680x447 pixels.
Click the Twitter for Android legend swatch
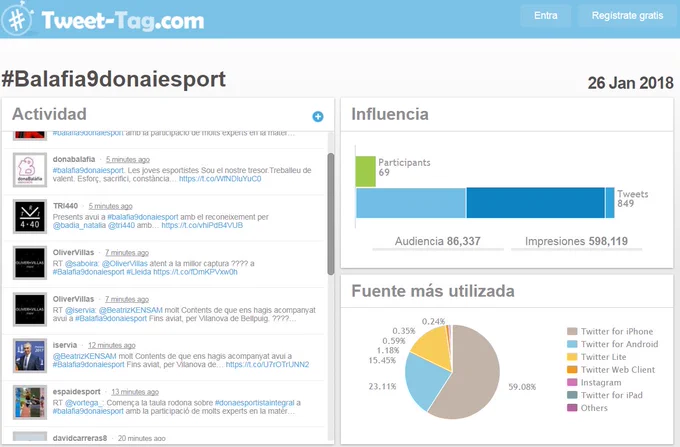pos(572,344)
